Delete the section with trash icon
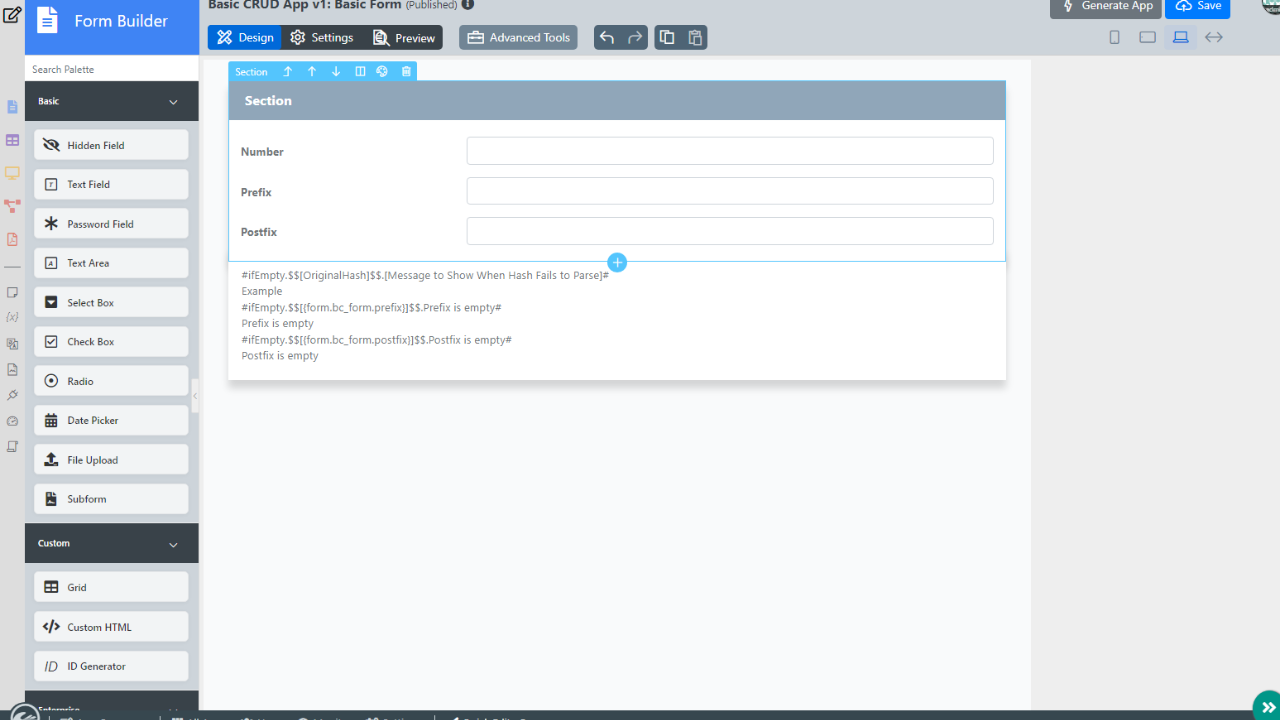 click(406, 72)
